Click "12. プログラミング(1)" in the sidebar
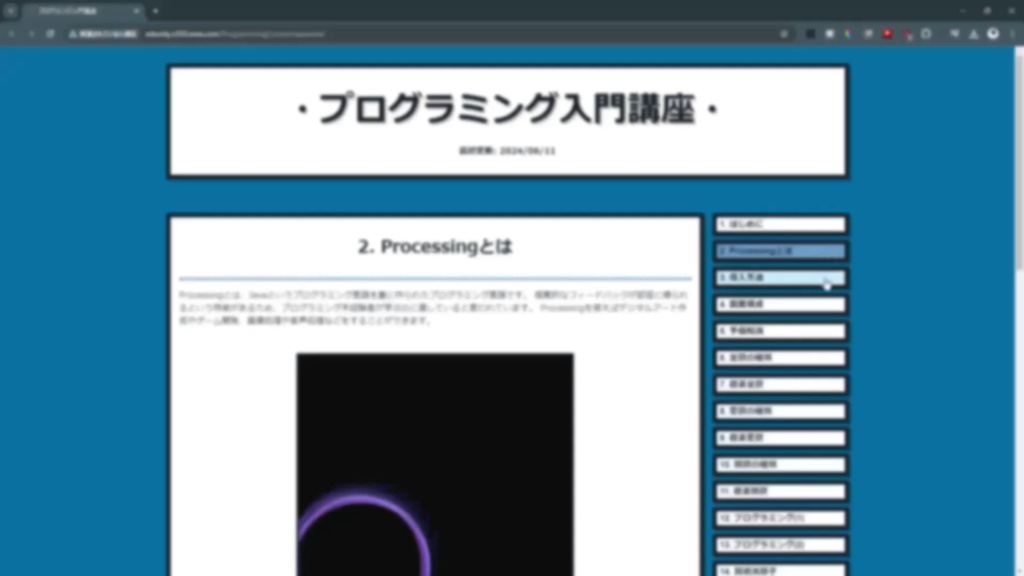Image resolution: width=1024 pixels, height=576 pixels. click(779, 518)
